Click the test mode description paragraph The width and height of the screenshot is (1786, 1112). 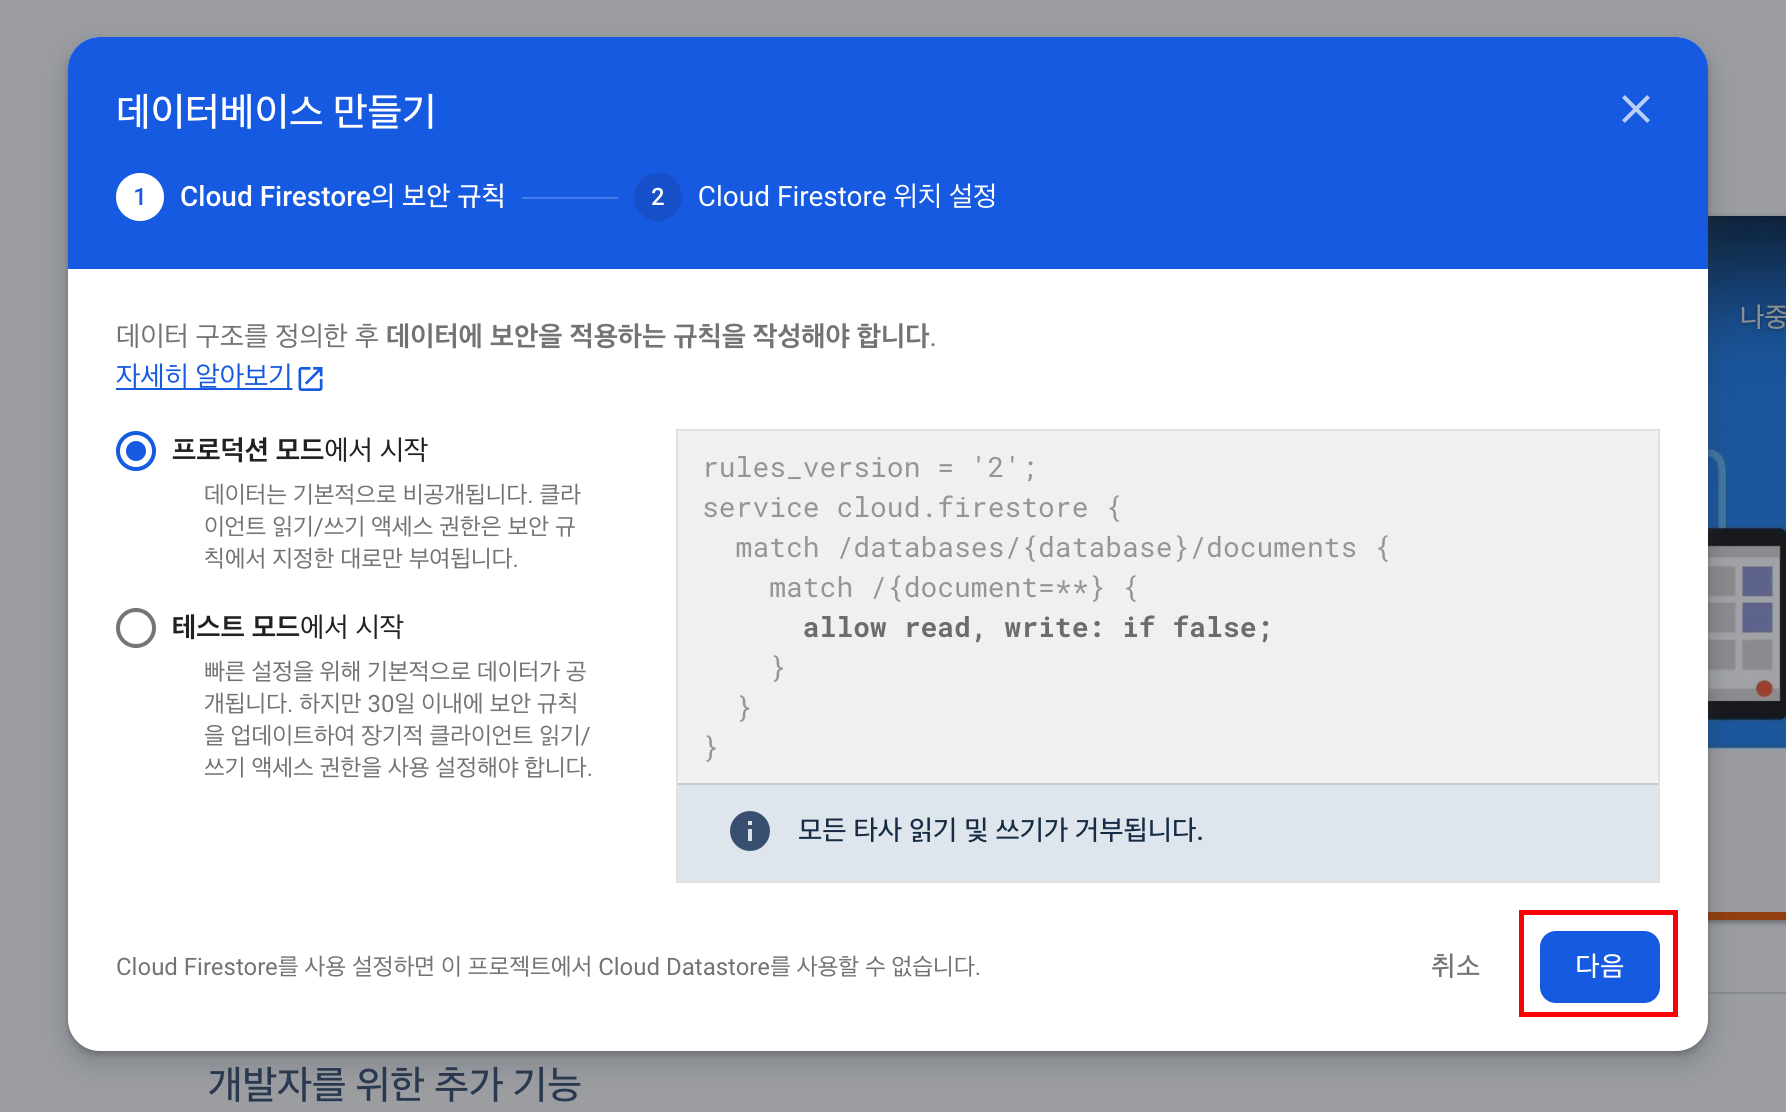point(398,719)
